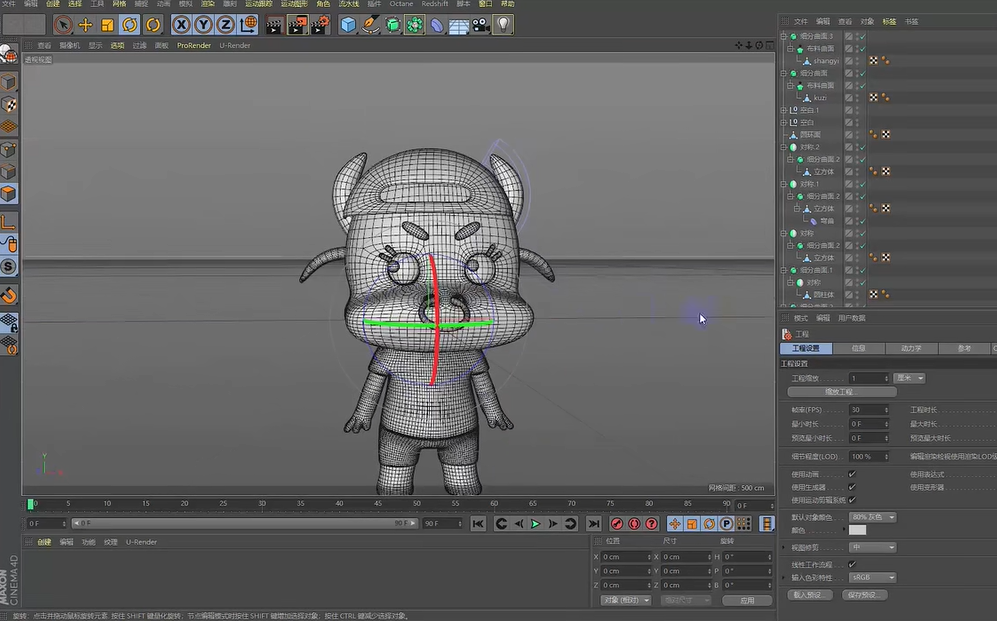
Task: Uncheck the 使用生成器 checkbox
Action: 852,487
